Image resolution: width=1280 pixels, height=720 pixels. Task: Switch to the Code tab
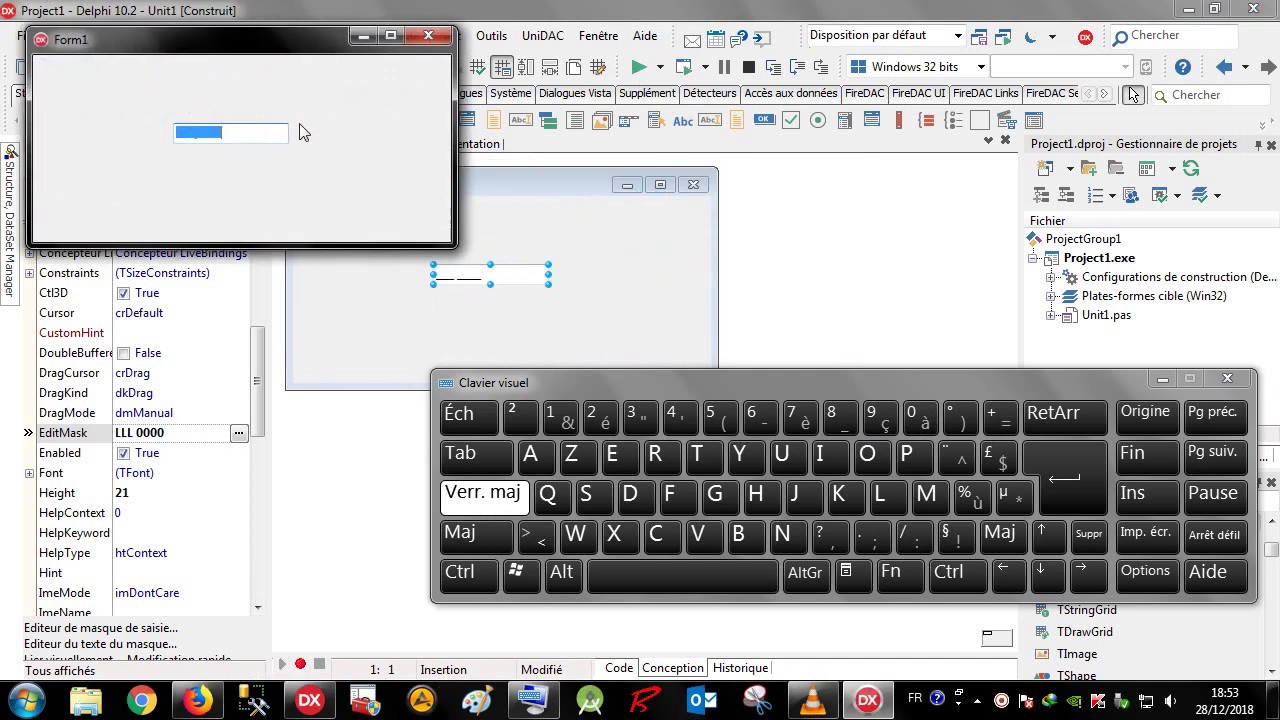point(619,668)
